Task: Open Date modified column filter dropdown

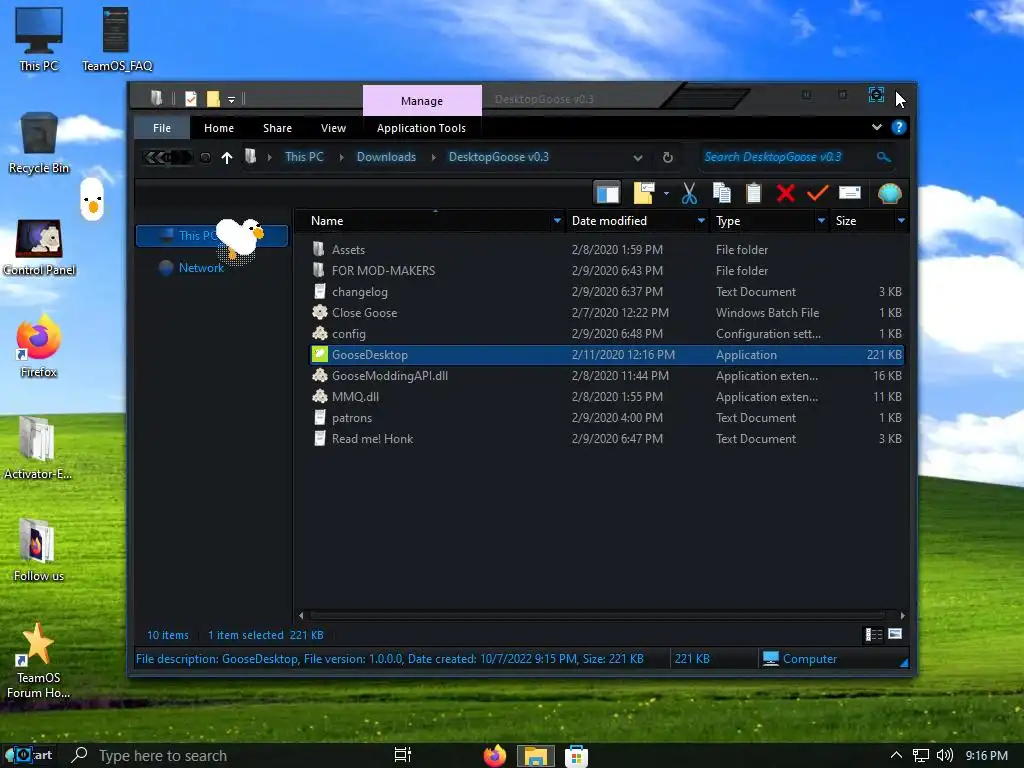Action: pyautogui.click(x=701, y=221)
